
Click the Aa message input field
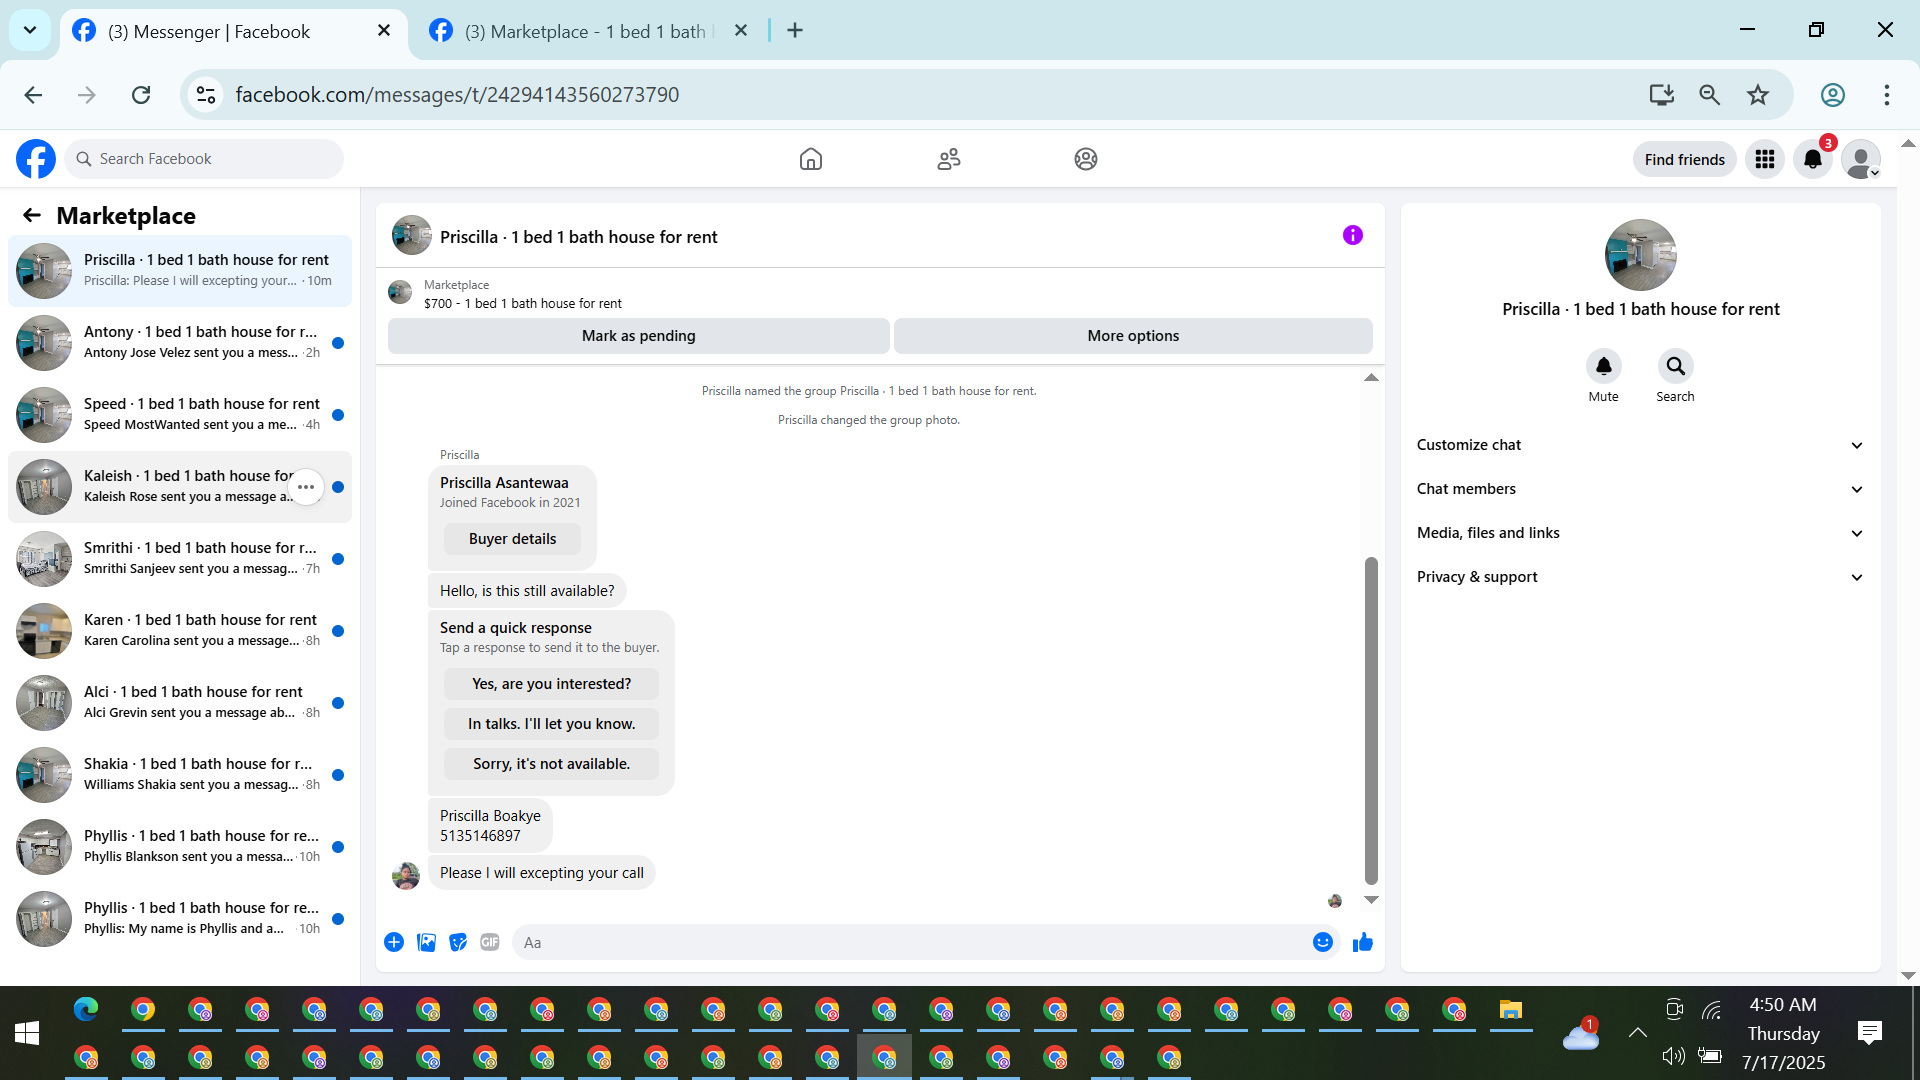click(x=910, y=942)
